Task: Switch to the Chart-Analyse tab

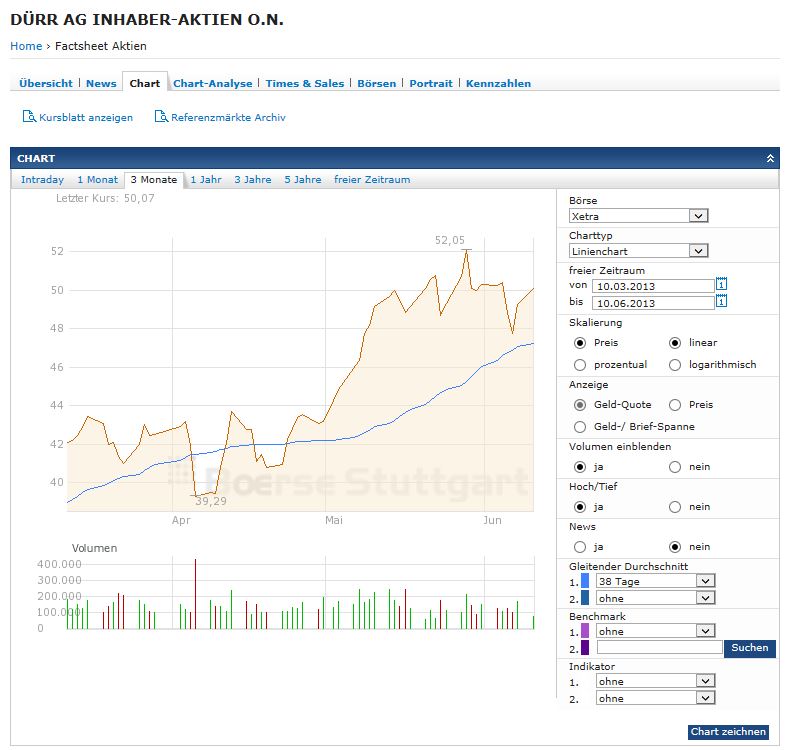Action: pos(212,84)
